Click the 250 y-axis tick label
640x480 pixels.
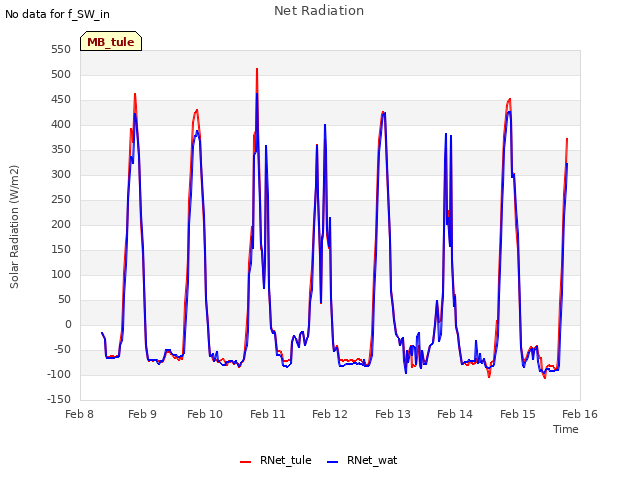[x=61, y=200]
